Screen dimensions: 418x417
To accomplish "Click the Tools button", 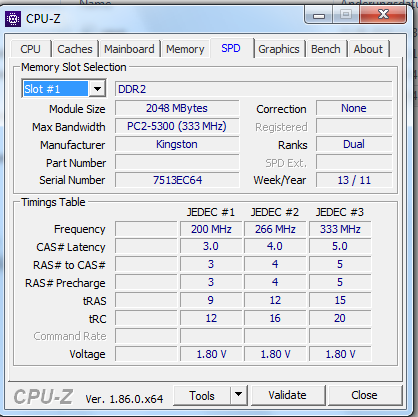I will point(202,395).
